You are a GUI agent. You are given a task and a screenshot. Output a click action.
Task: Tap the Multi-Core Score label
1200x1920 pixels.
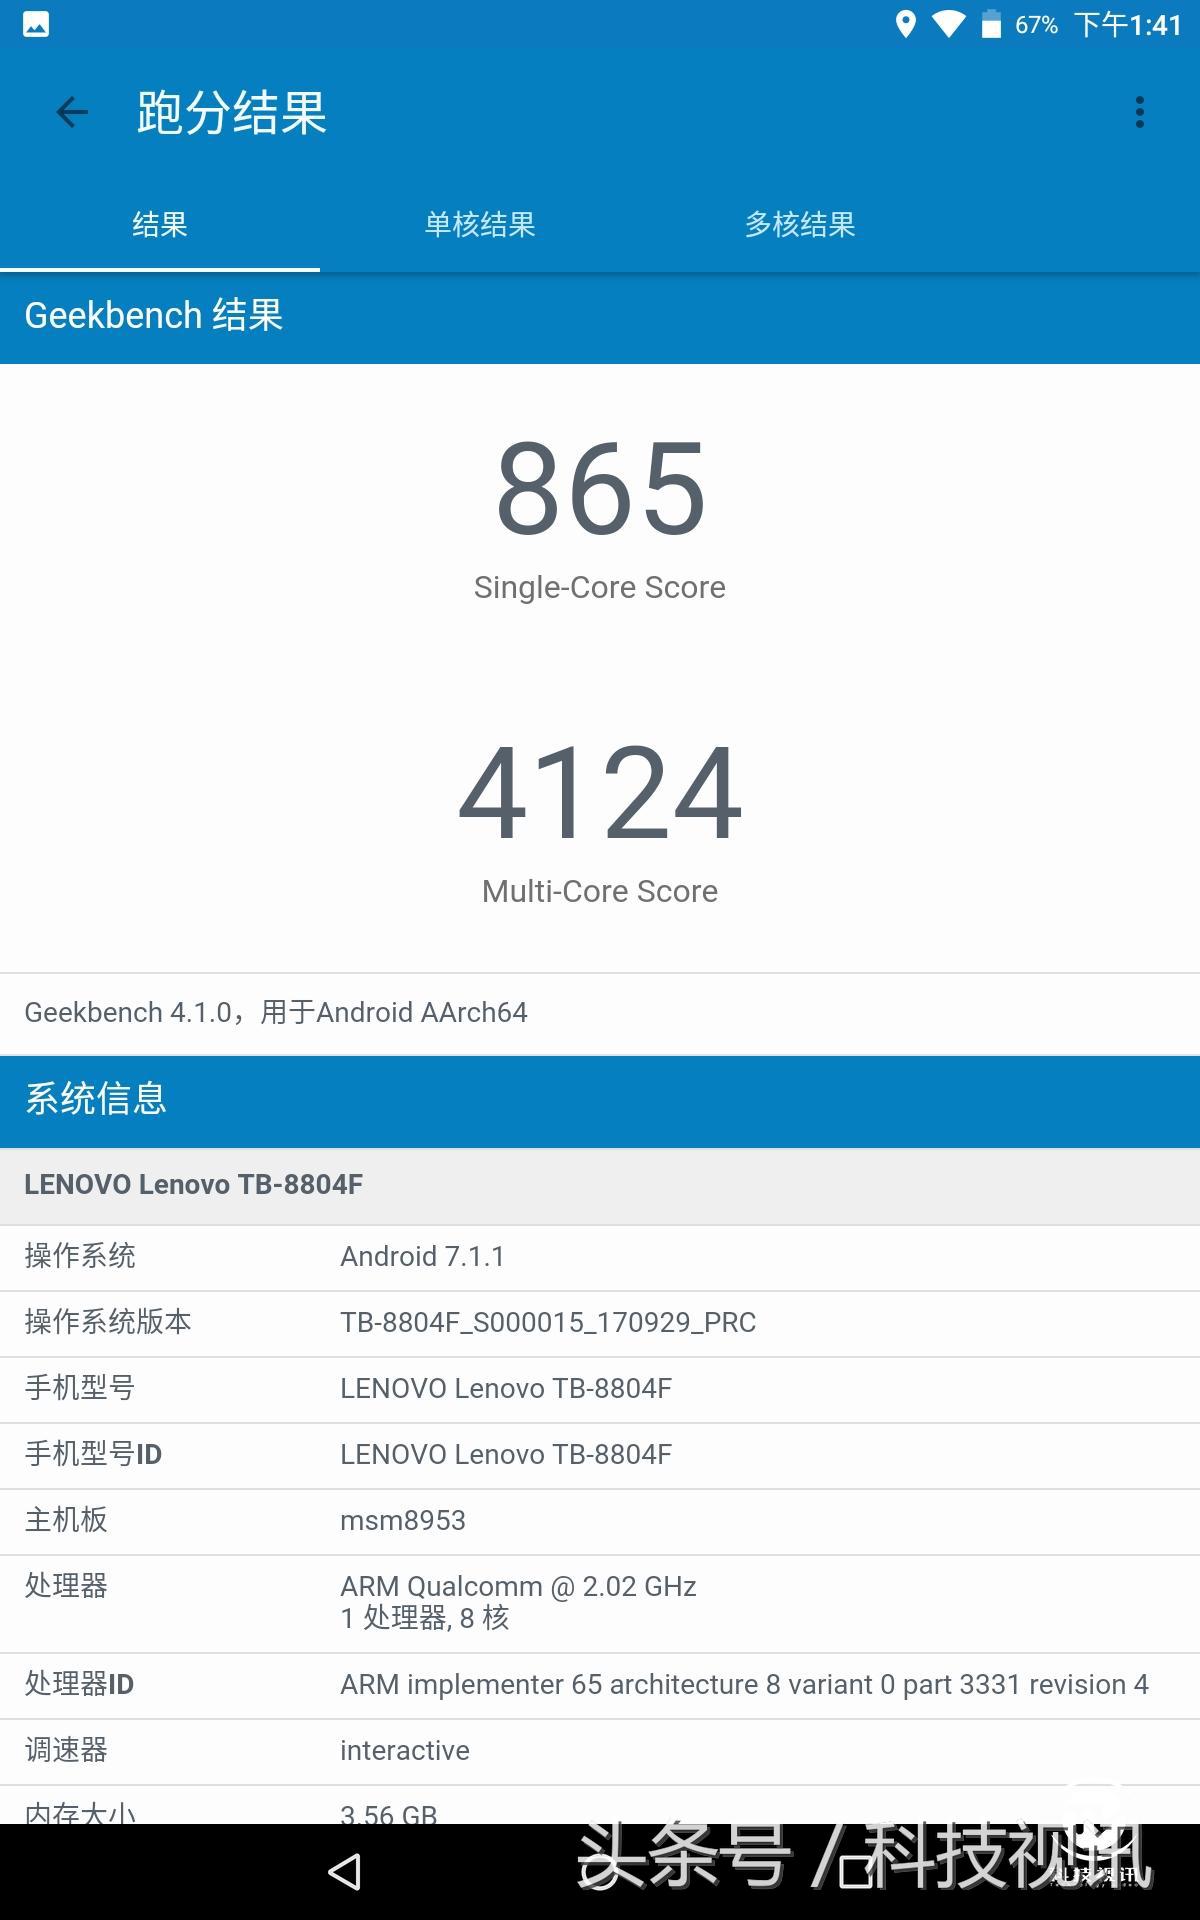[600, 891]
